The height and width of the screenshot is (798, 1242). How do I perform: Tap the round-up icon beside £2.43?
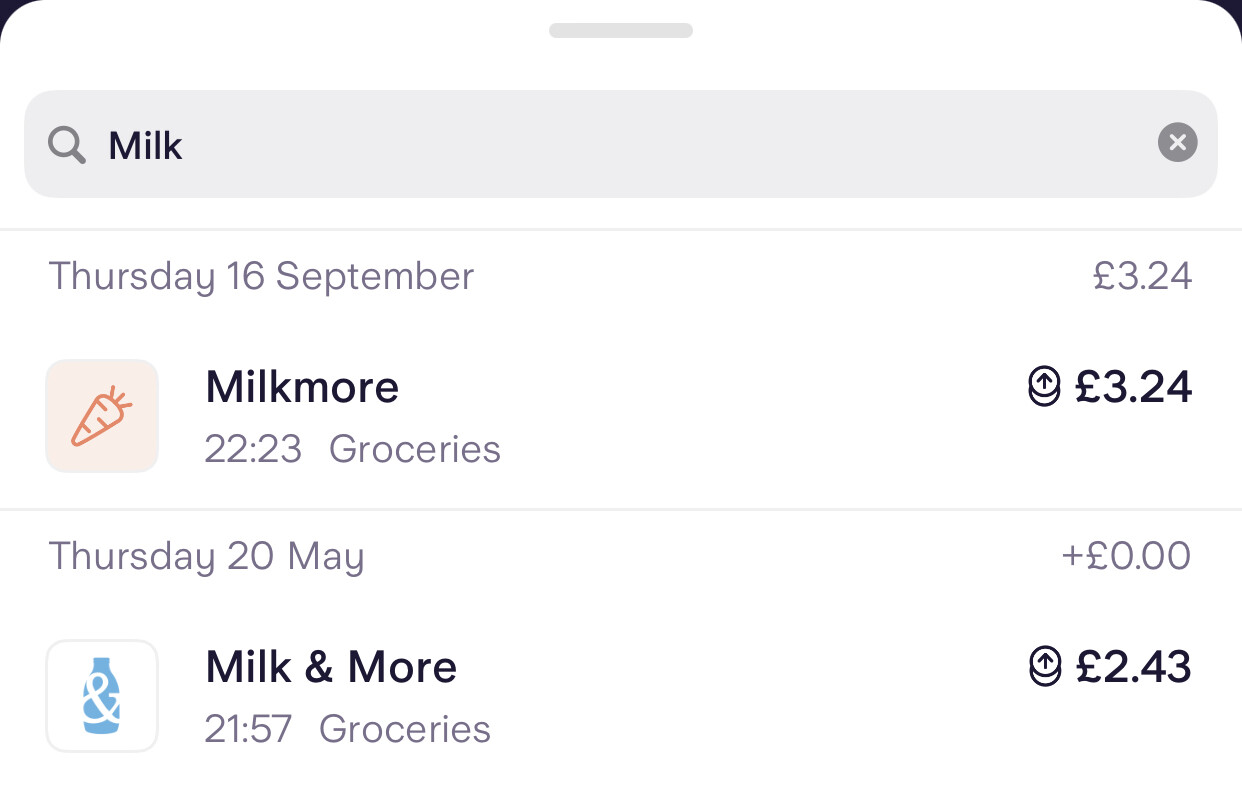pyautogui.click(x=1044, y=666)
